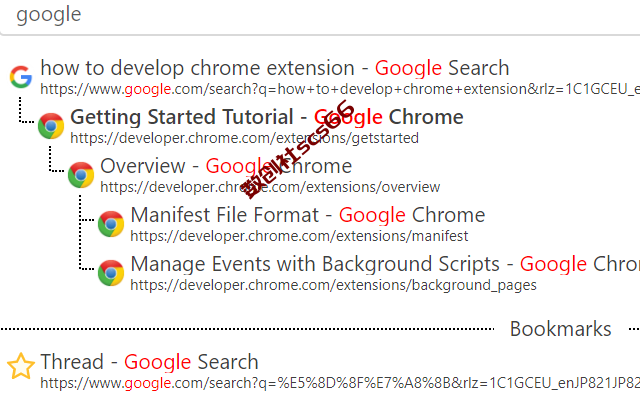This screenshot has width=640, height=400.
Task: Open the google.com search URL of first result
Action: [x=340, y=89]
